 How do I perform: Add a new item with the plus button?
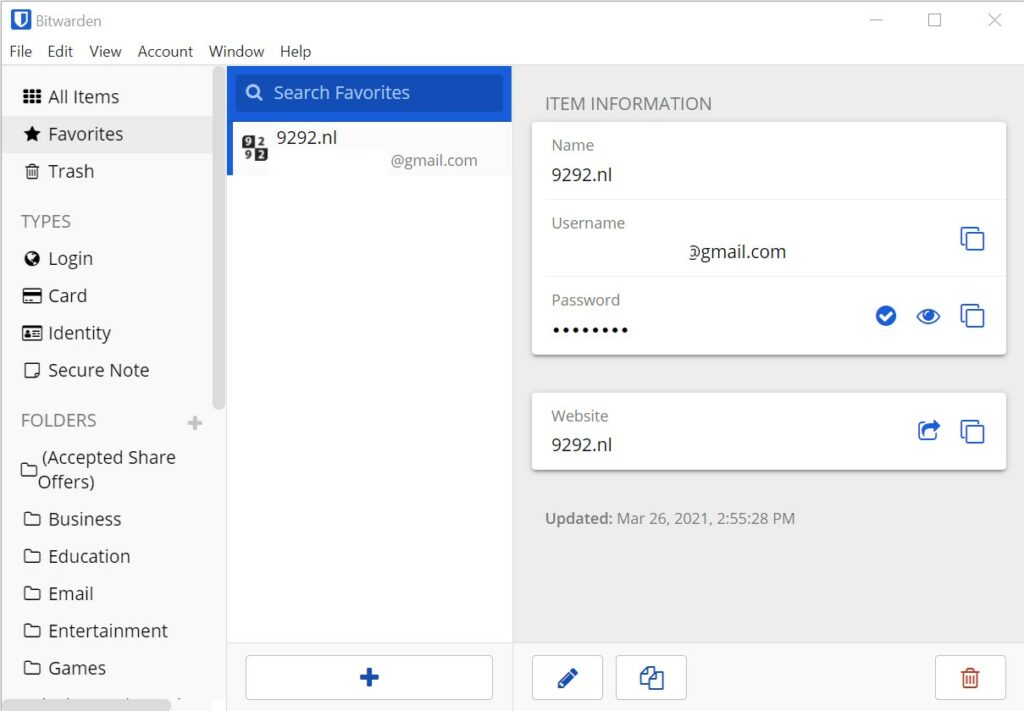tap(369, 677)
